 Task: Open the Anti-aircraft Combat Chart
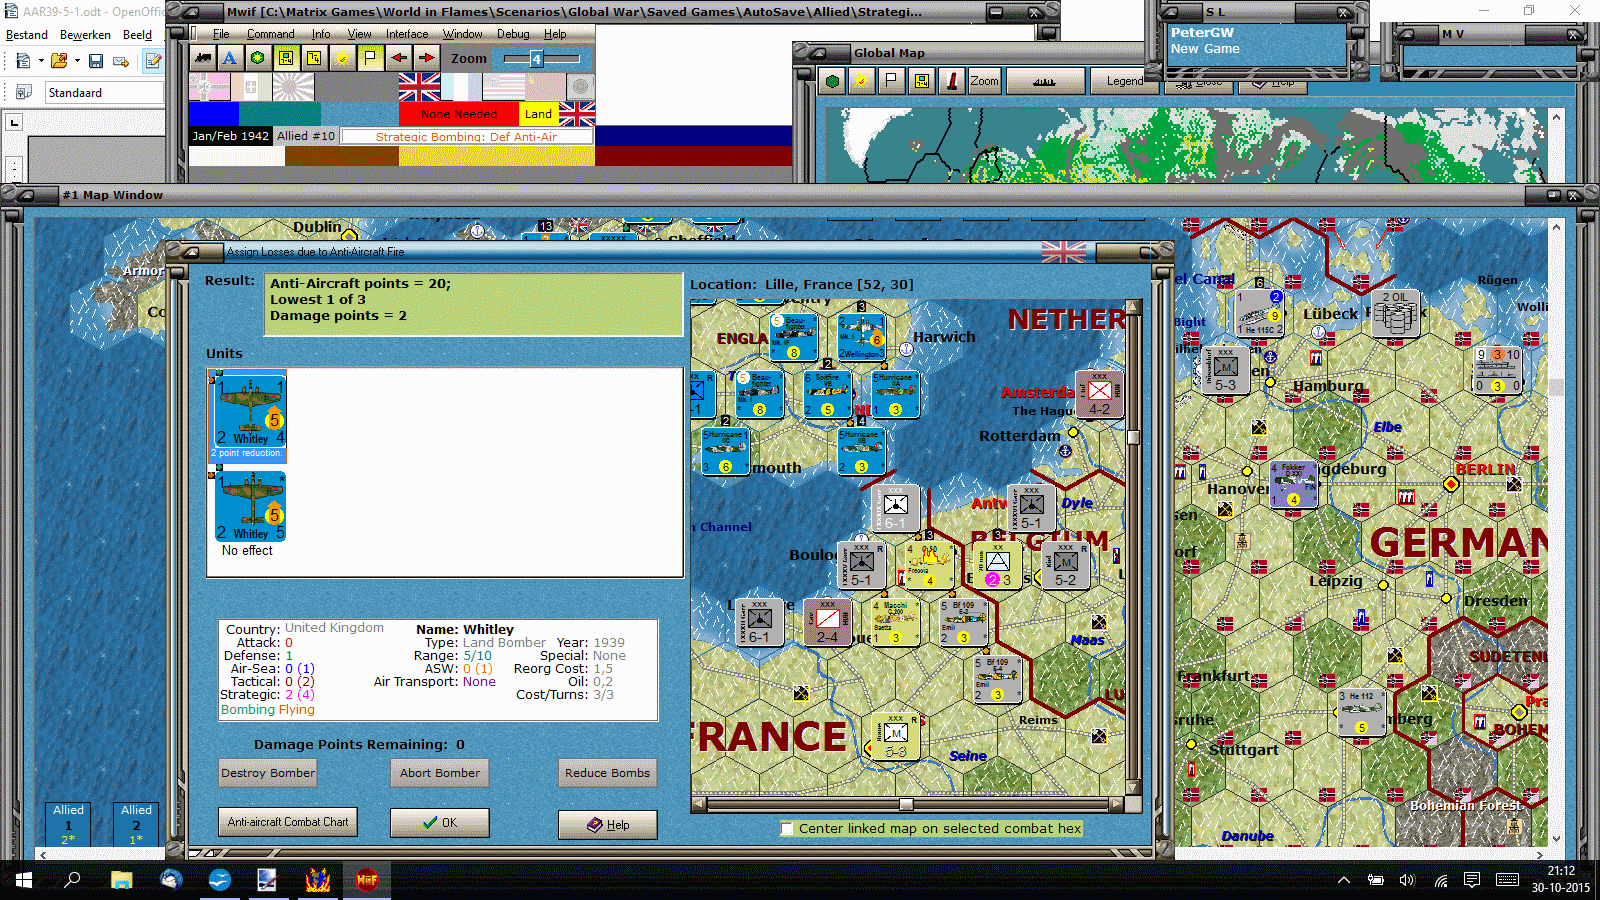[288, 822]
